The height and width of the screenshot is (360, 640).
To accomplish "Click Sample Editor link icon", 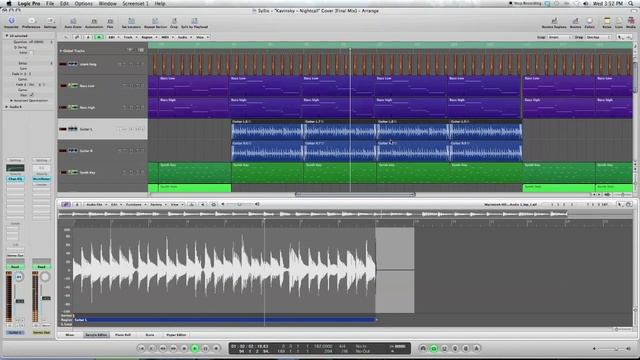I will [x=65, y=204].
